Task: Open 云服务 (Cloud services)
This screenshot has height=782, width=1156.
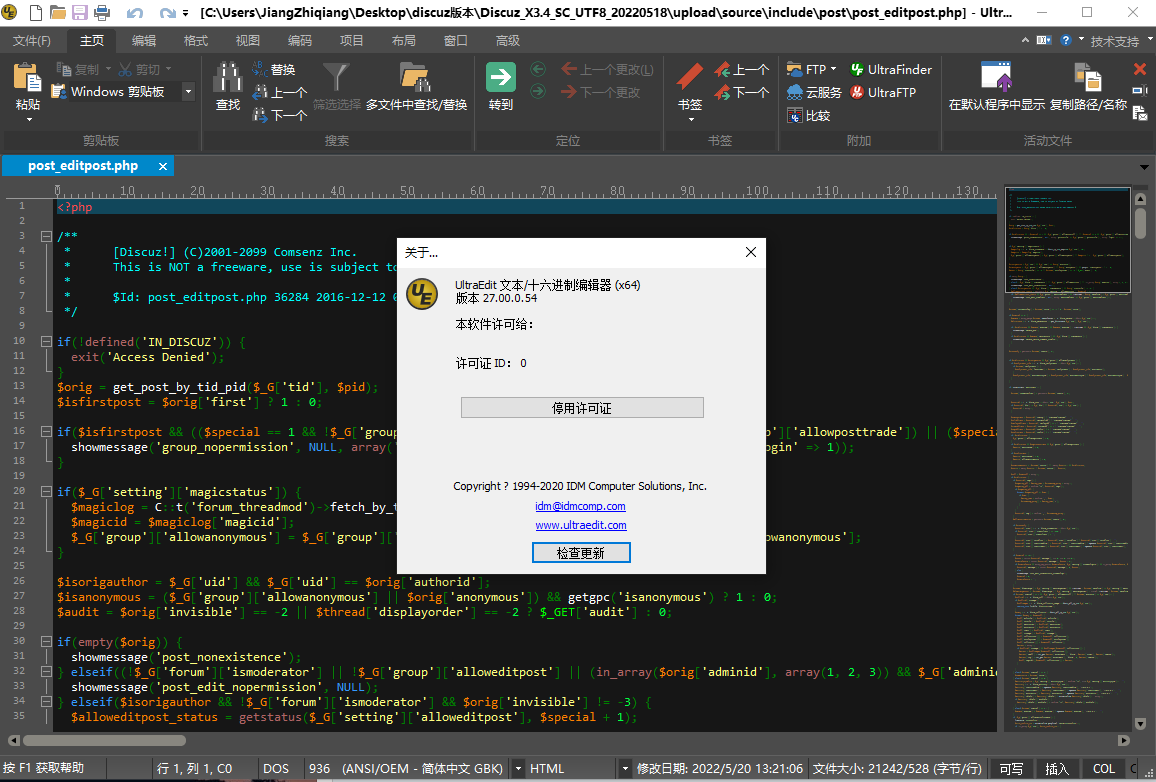Action: click(x=814, y=92)
